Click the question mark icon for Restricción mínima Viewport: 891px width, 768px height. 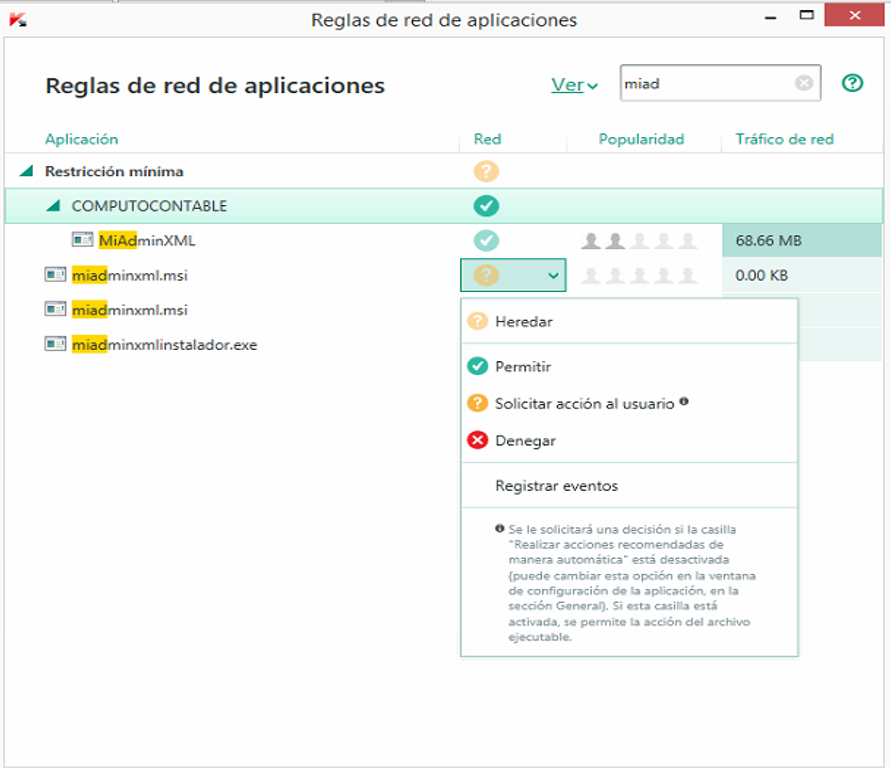[486, 171]
